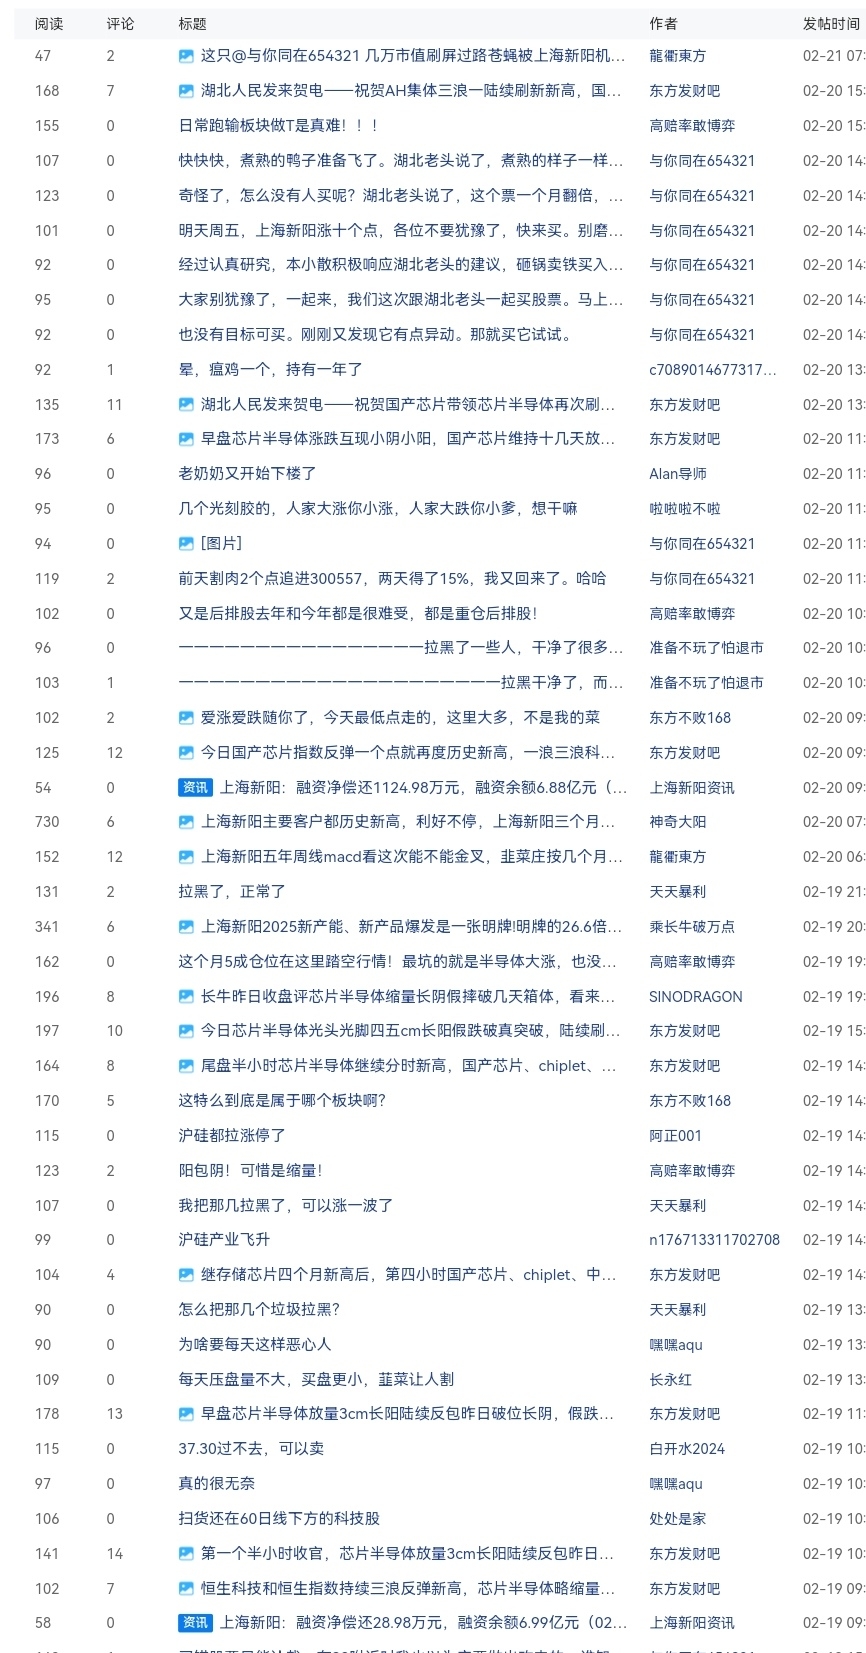Open post 老奶奶又开始下楼了
The image size is (866, 1653).
(x=247, y=474)
